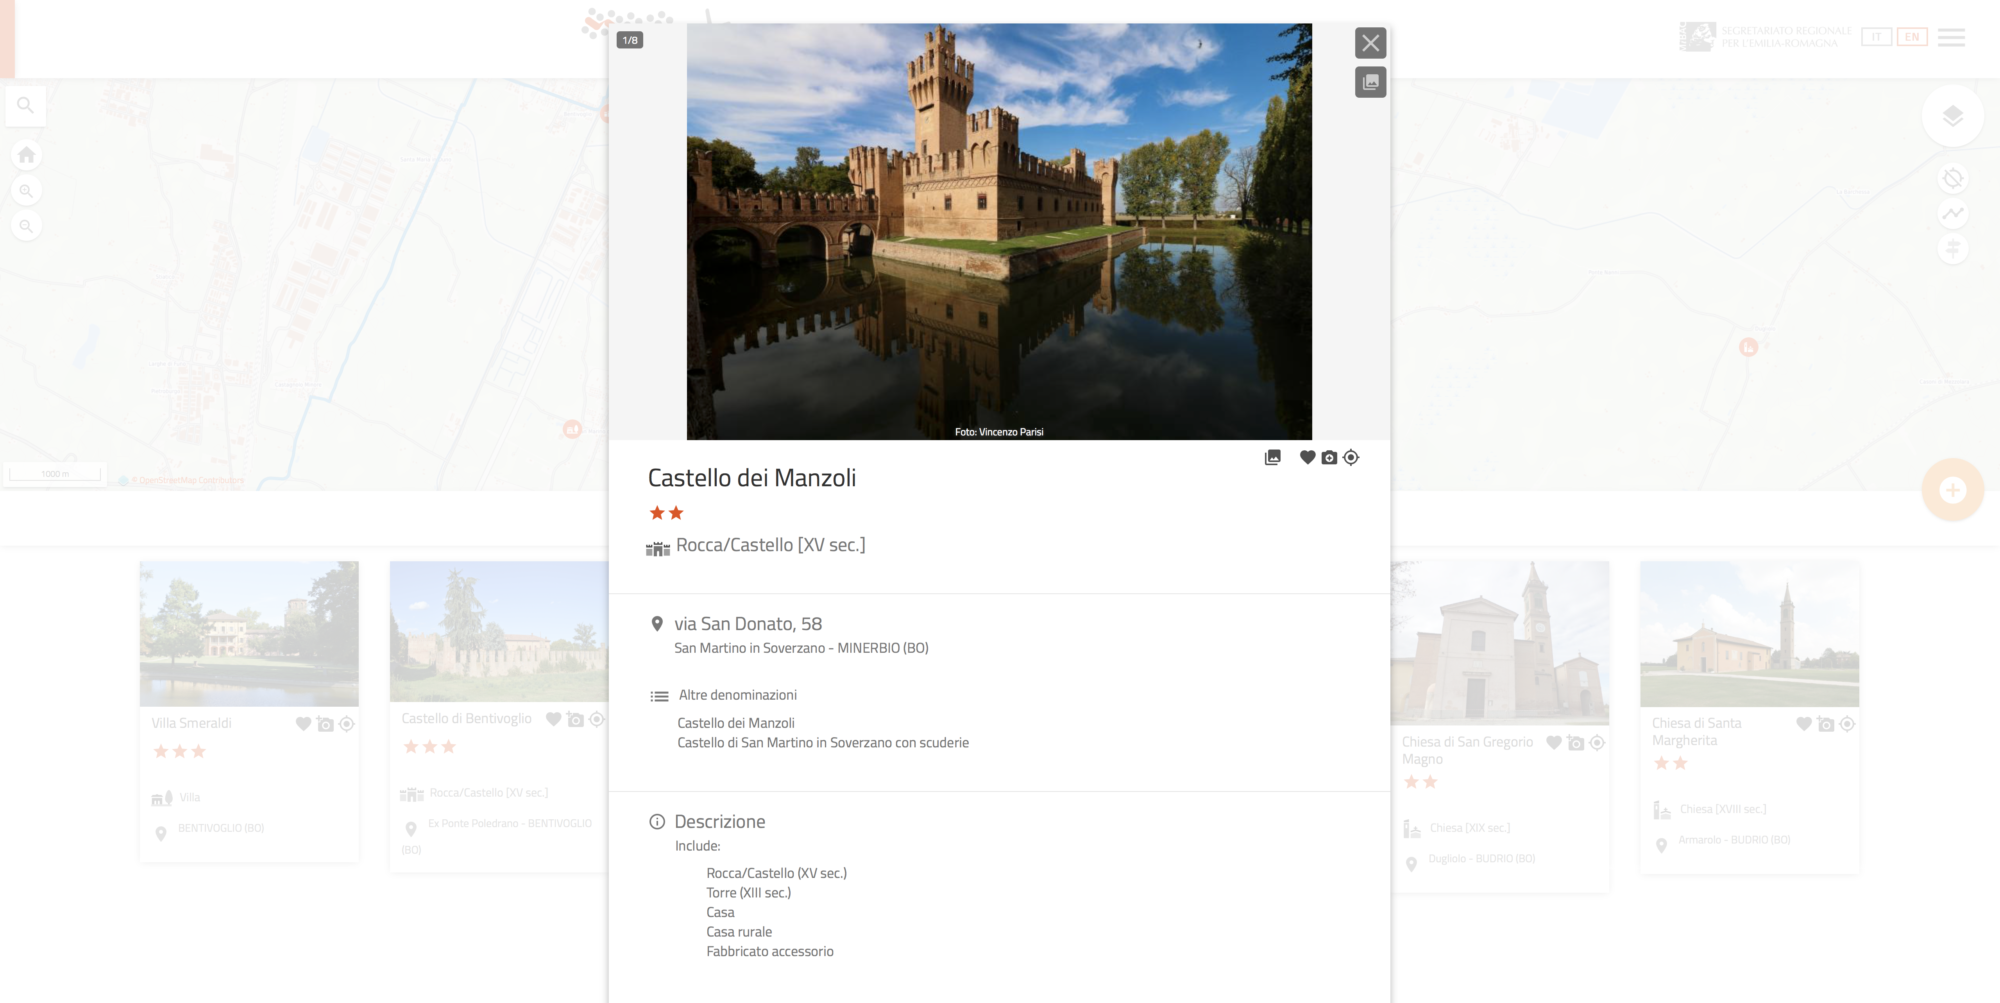The height and width of the screenshot is (1003, 2000).
Task: Click the info icon beside Descrizione
Action: 657,822
